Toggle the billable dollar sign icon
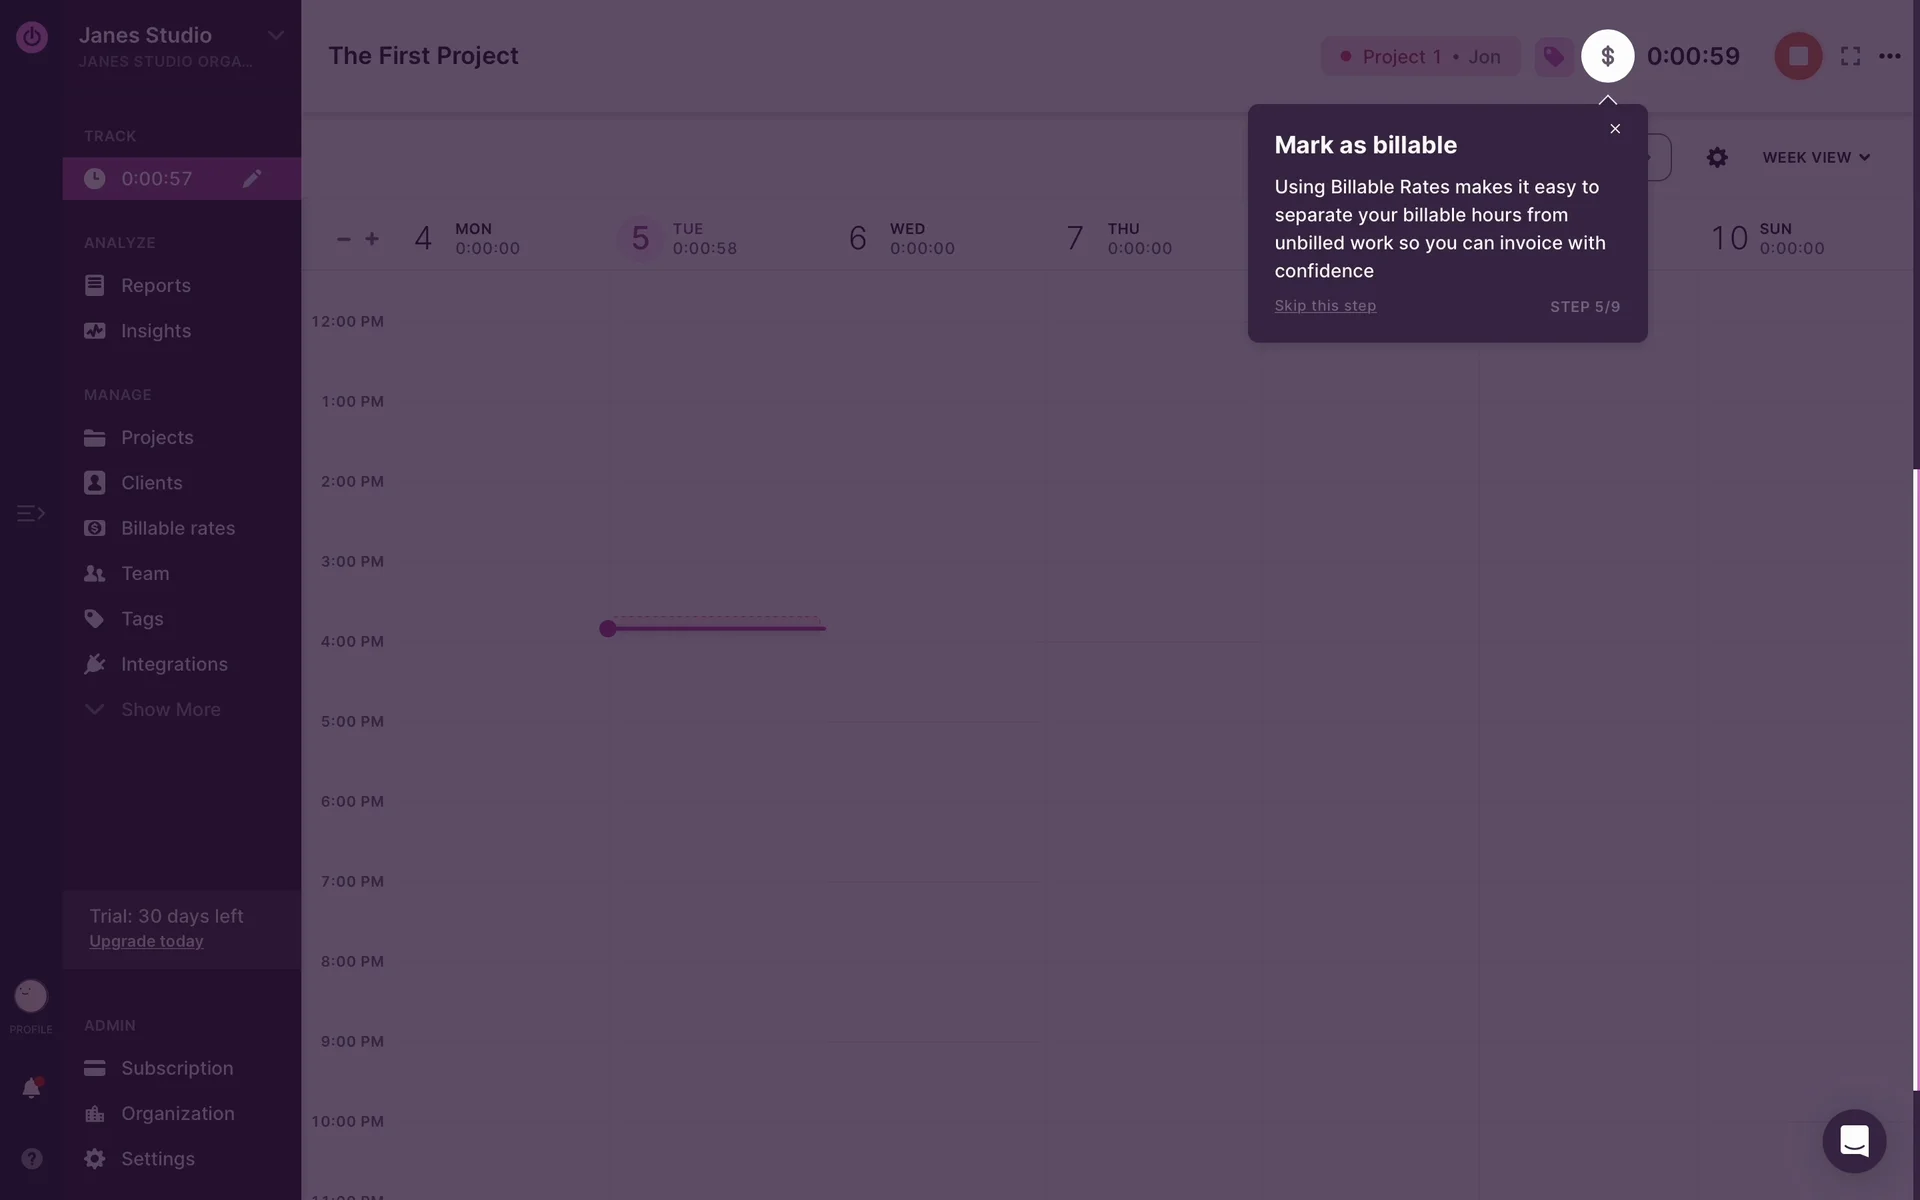The width and height of the screenshot is (1920, 1200). [1607, 56]
